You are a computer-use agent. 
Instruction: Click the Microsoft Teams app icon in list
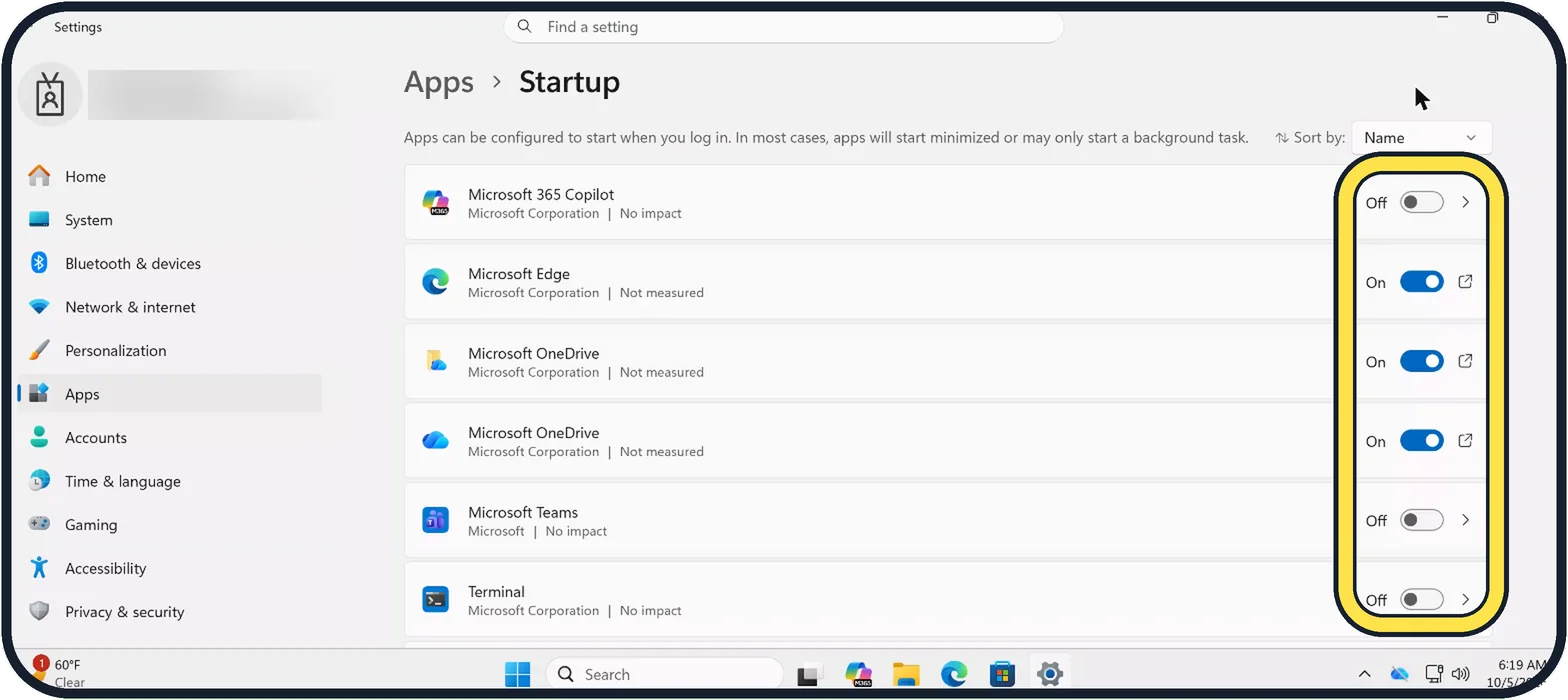click(435, 520)
